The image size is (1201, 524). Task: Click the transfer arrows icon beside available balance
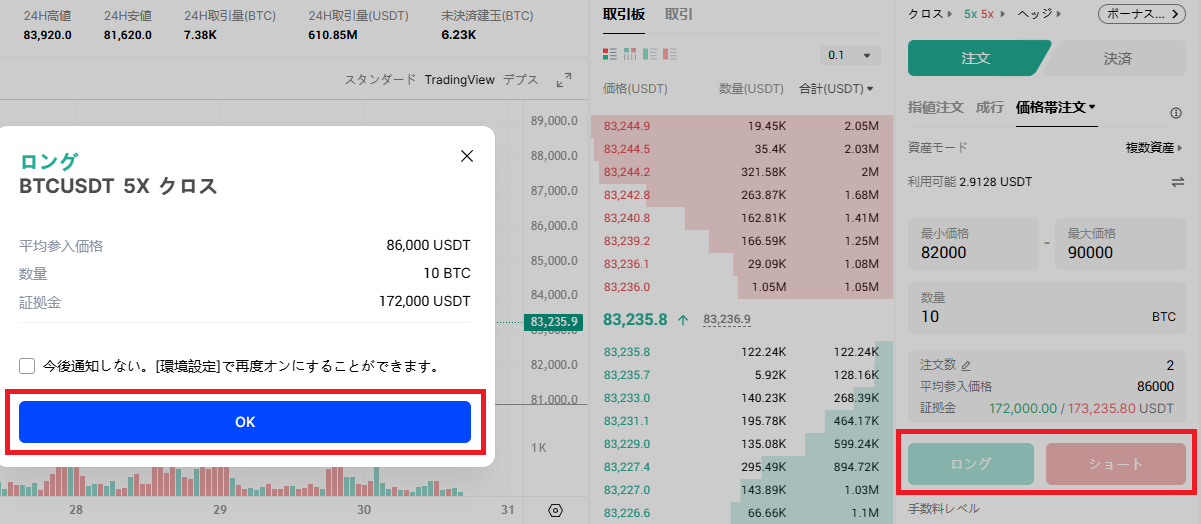[1177, 182]
